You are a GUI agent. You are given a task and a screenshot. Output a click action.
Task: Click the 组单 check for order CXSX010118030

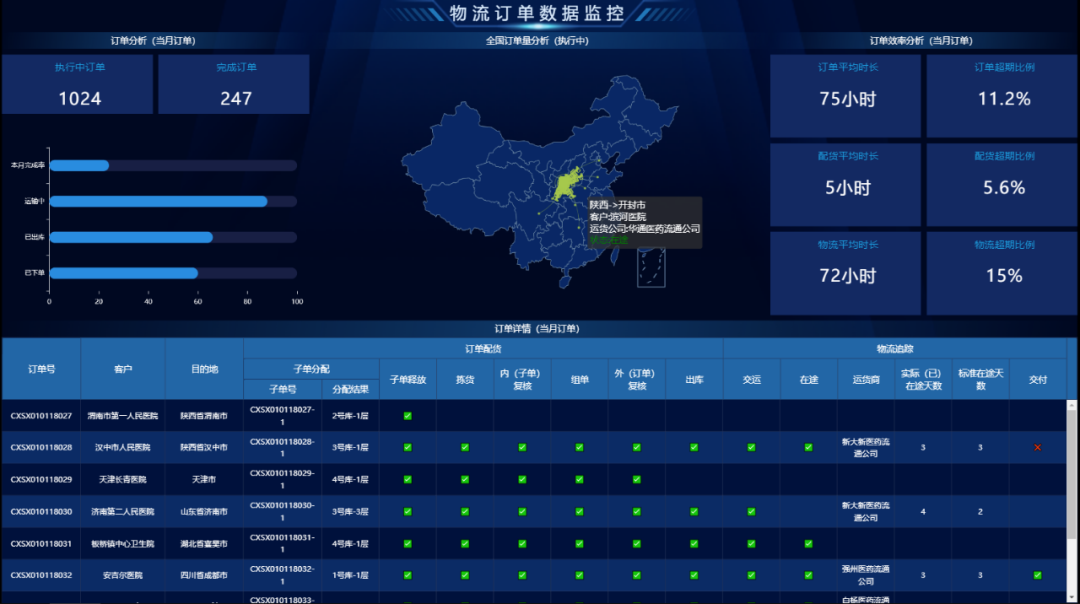click(x=579, y=512)
